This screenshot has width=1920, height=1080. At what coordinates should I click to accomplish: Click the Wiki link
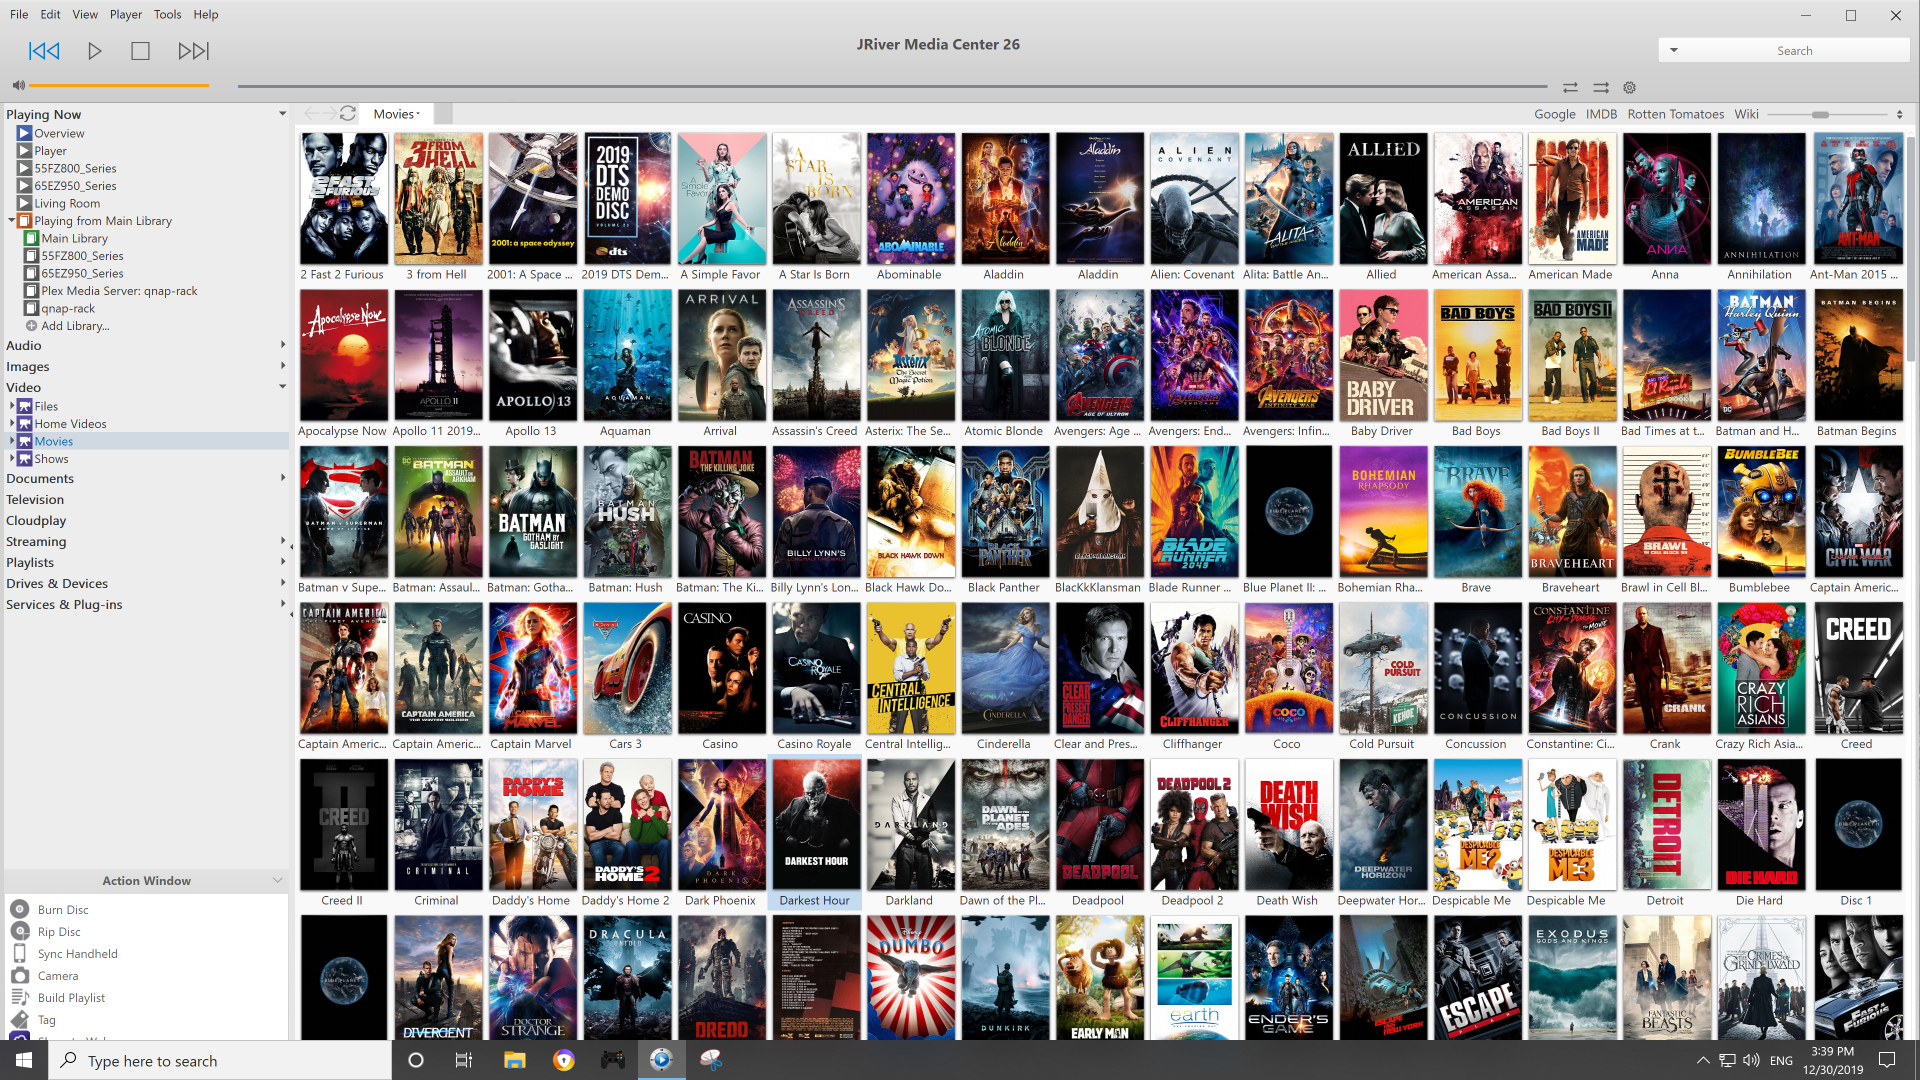1746,114
